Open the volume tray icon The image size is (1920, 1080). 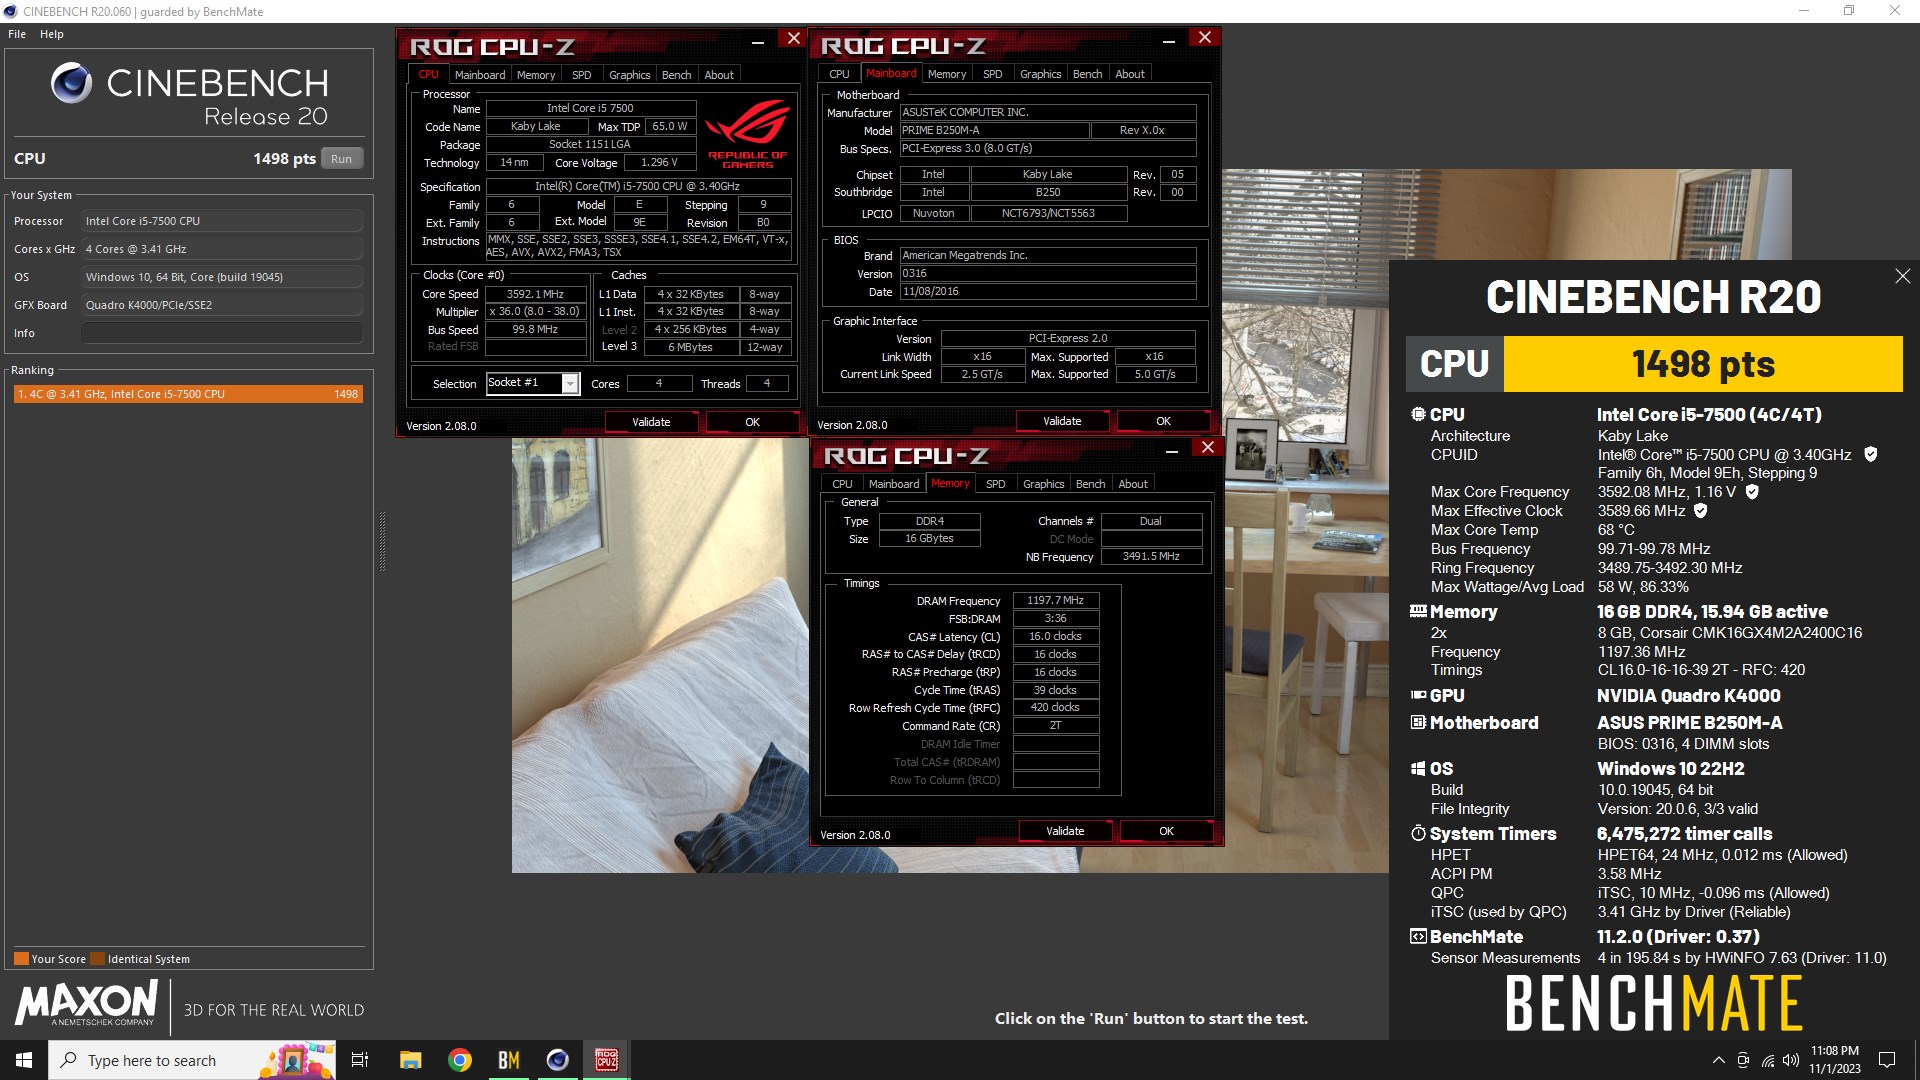pos(1790,1060)
